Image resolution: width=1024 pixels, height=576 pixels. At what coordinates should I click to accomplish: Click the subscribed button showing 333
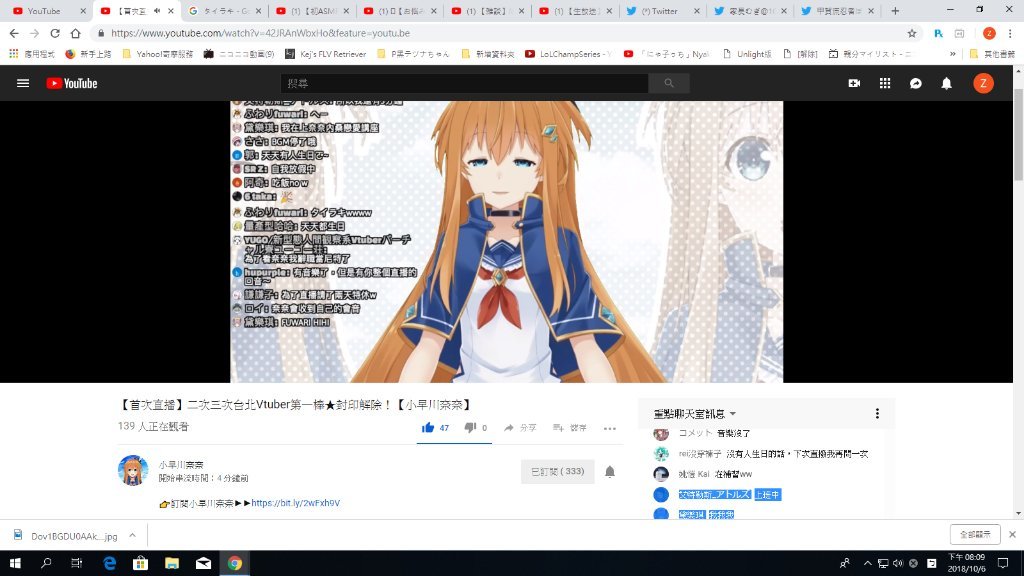pyautogui.click(x=557, y=472)
